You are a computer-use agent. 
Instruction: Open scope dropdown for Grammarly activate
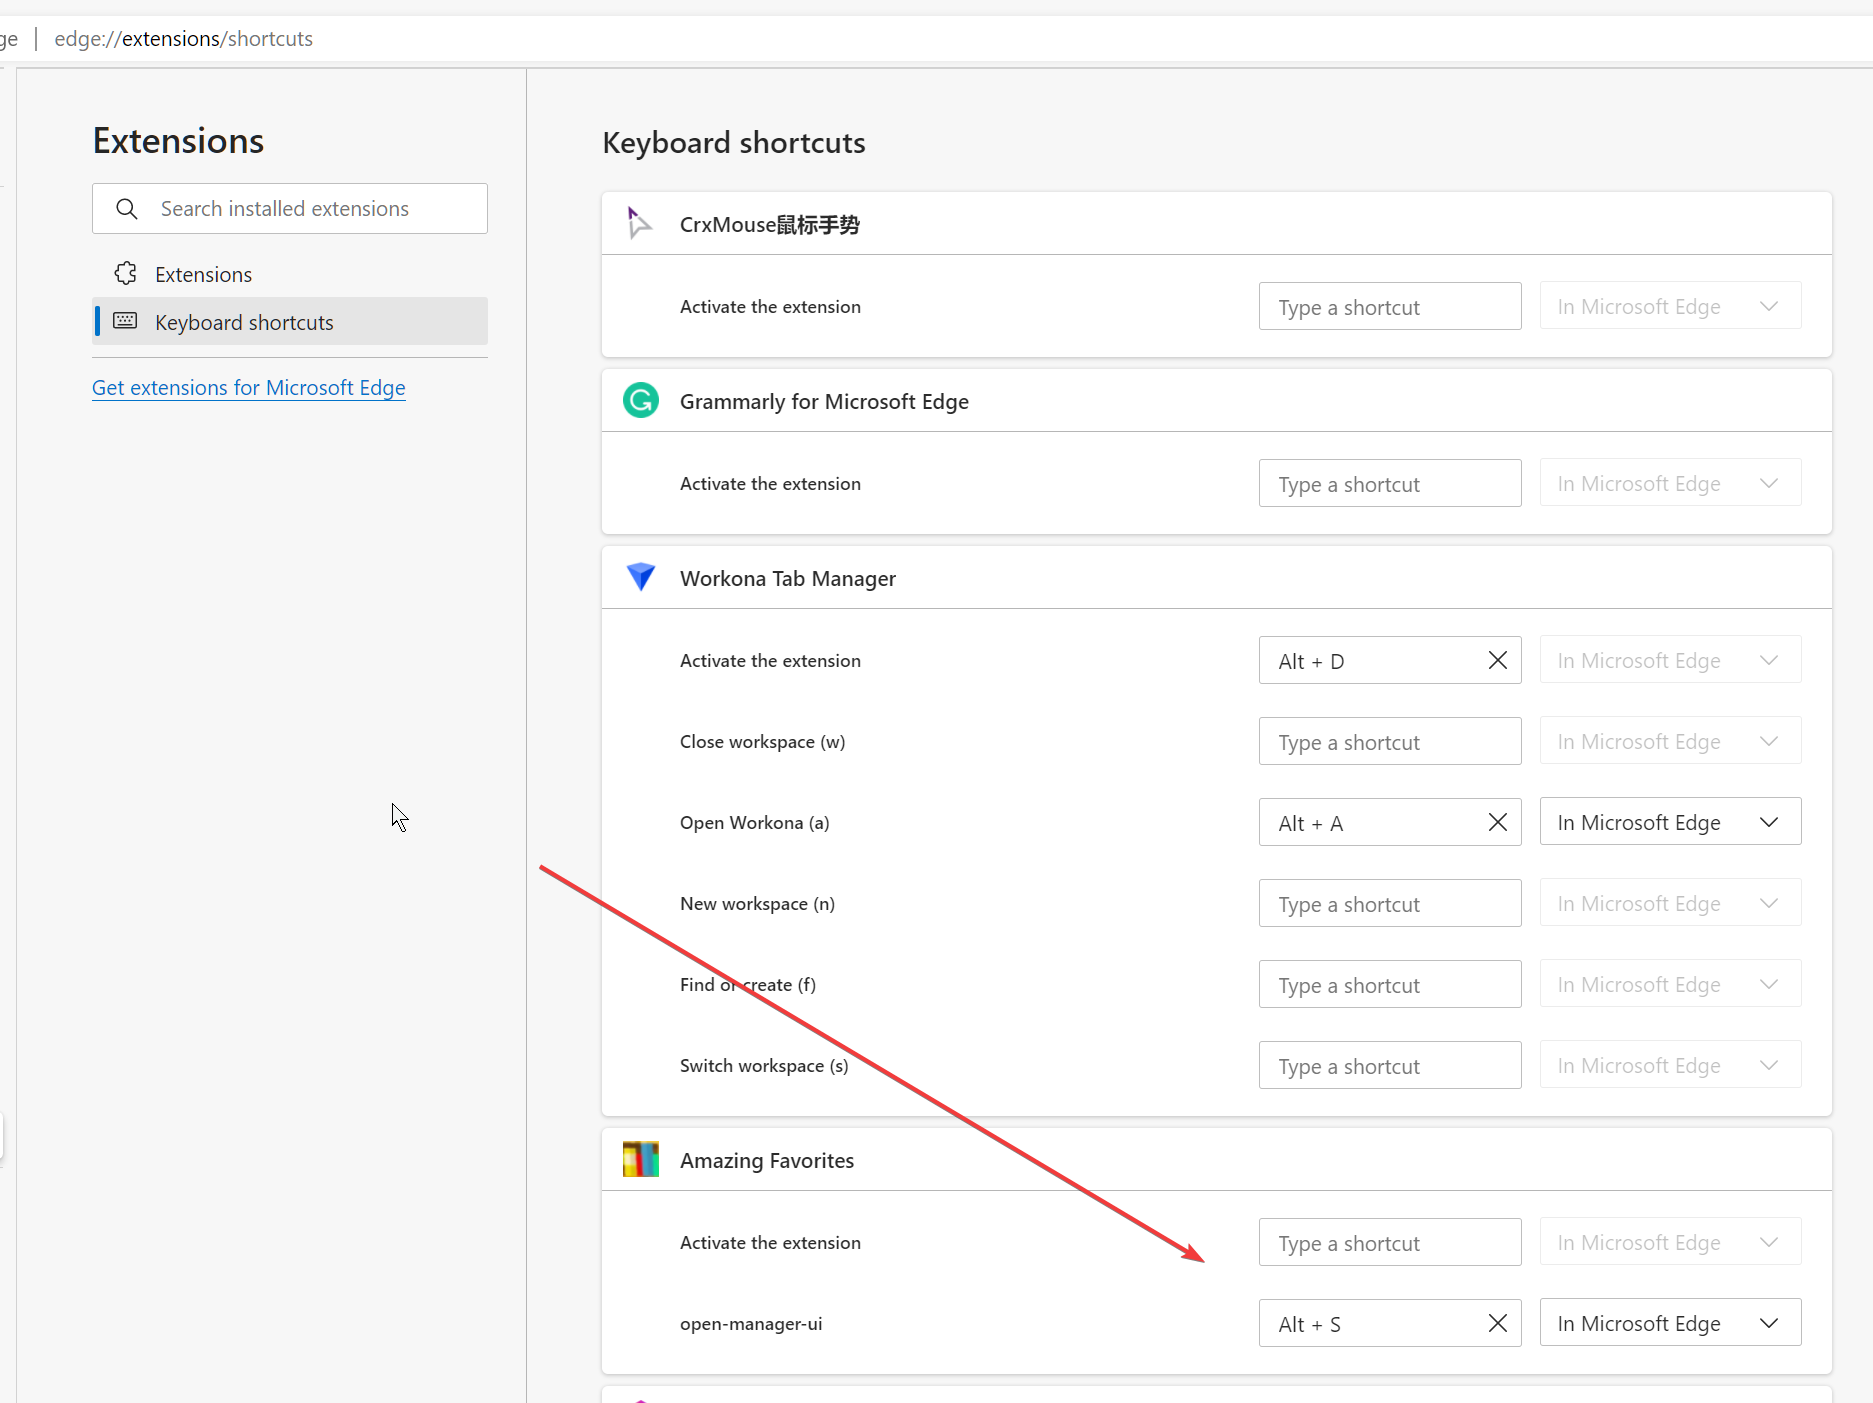coord(1670,483)
